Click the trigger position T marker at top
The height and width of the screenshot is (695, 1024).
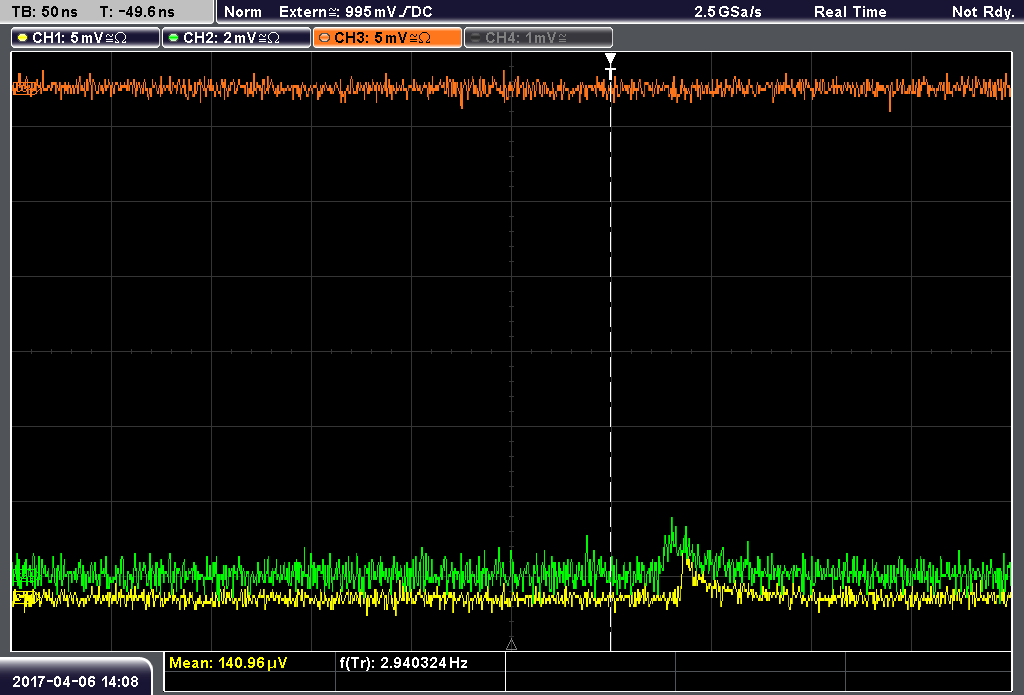point(610,66)
